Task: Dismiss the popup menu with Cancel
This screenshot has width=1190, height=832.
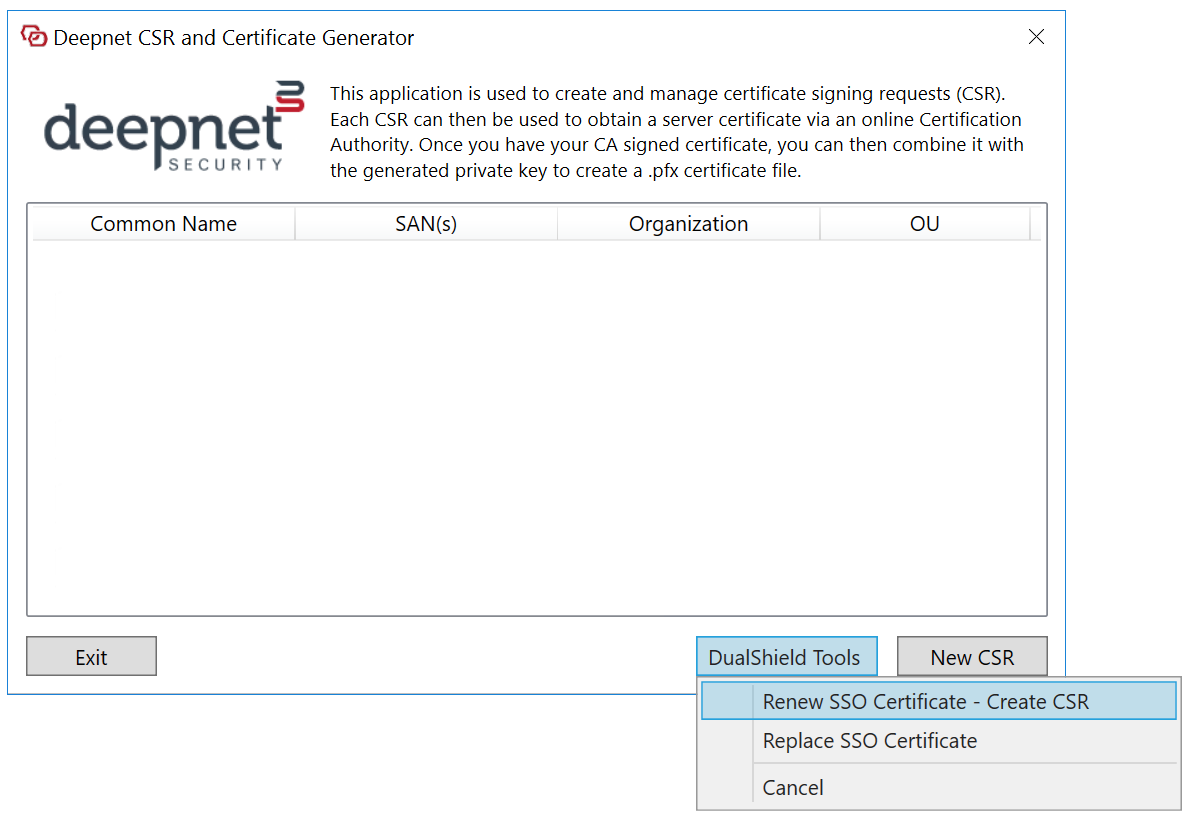Action: coord(793,787)
